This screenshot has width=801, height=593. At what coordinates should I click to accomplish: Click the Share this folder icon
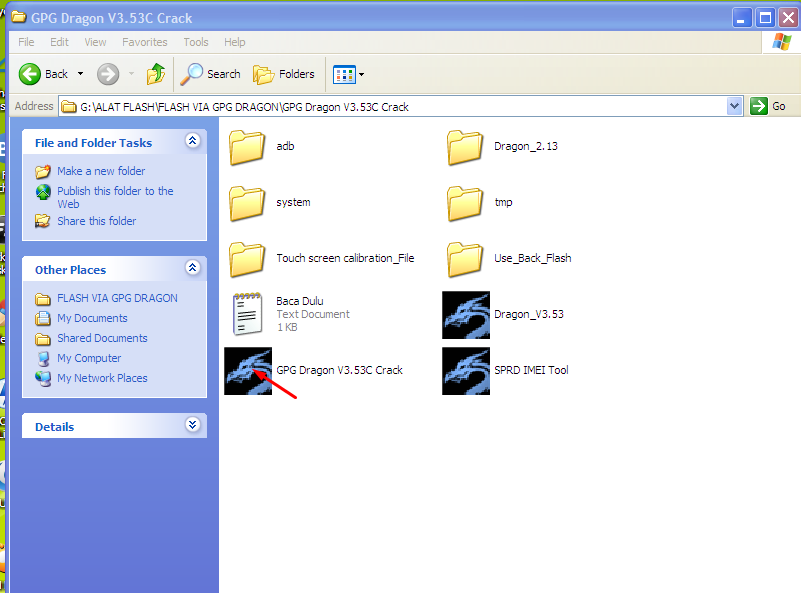click(x=43, y=221)
